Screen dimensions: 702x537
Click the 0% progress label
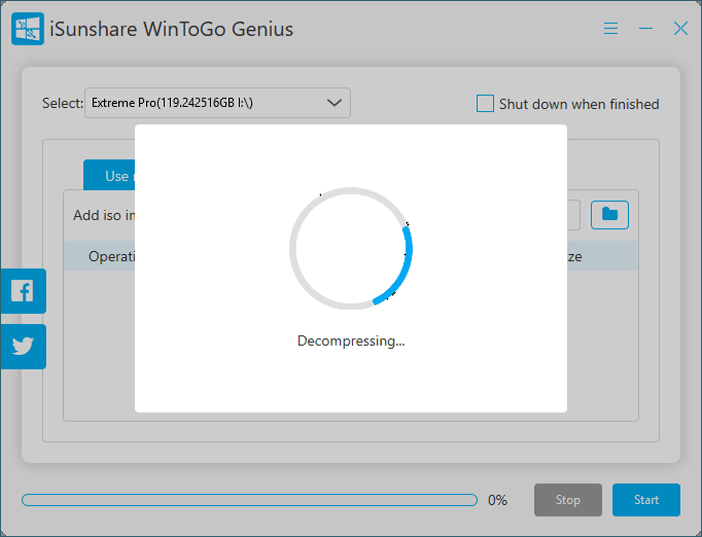coord(497,500)
